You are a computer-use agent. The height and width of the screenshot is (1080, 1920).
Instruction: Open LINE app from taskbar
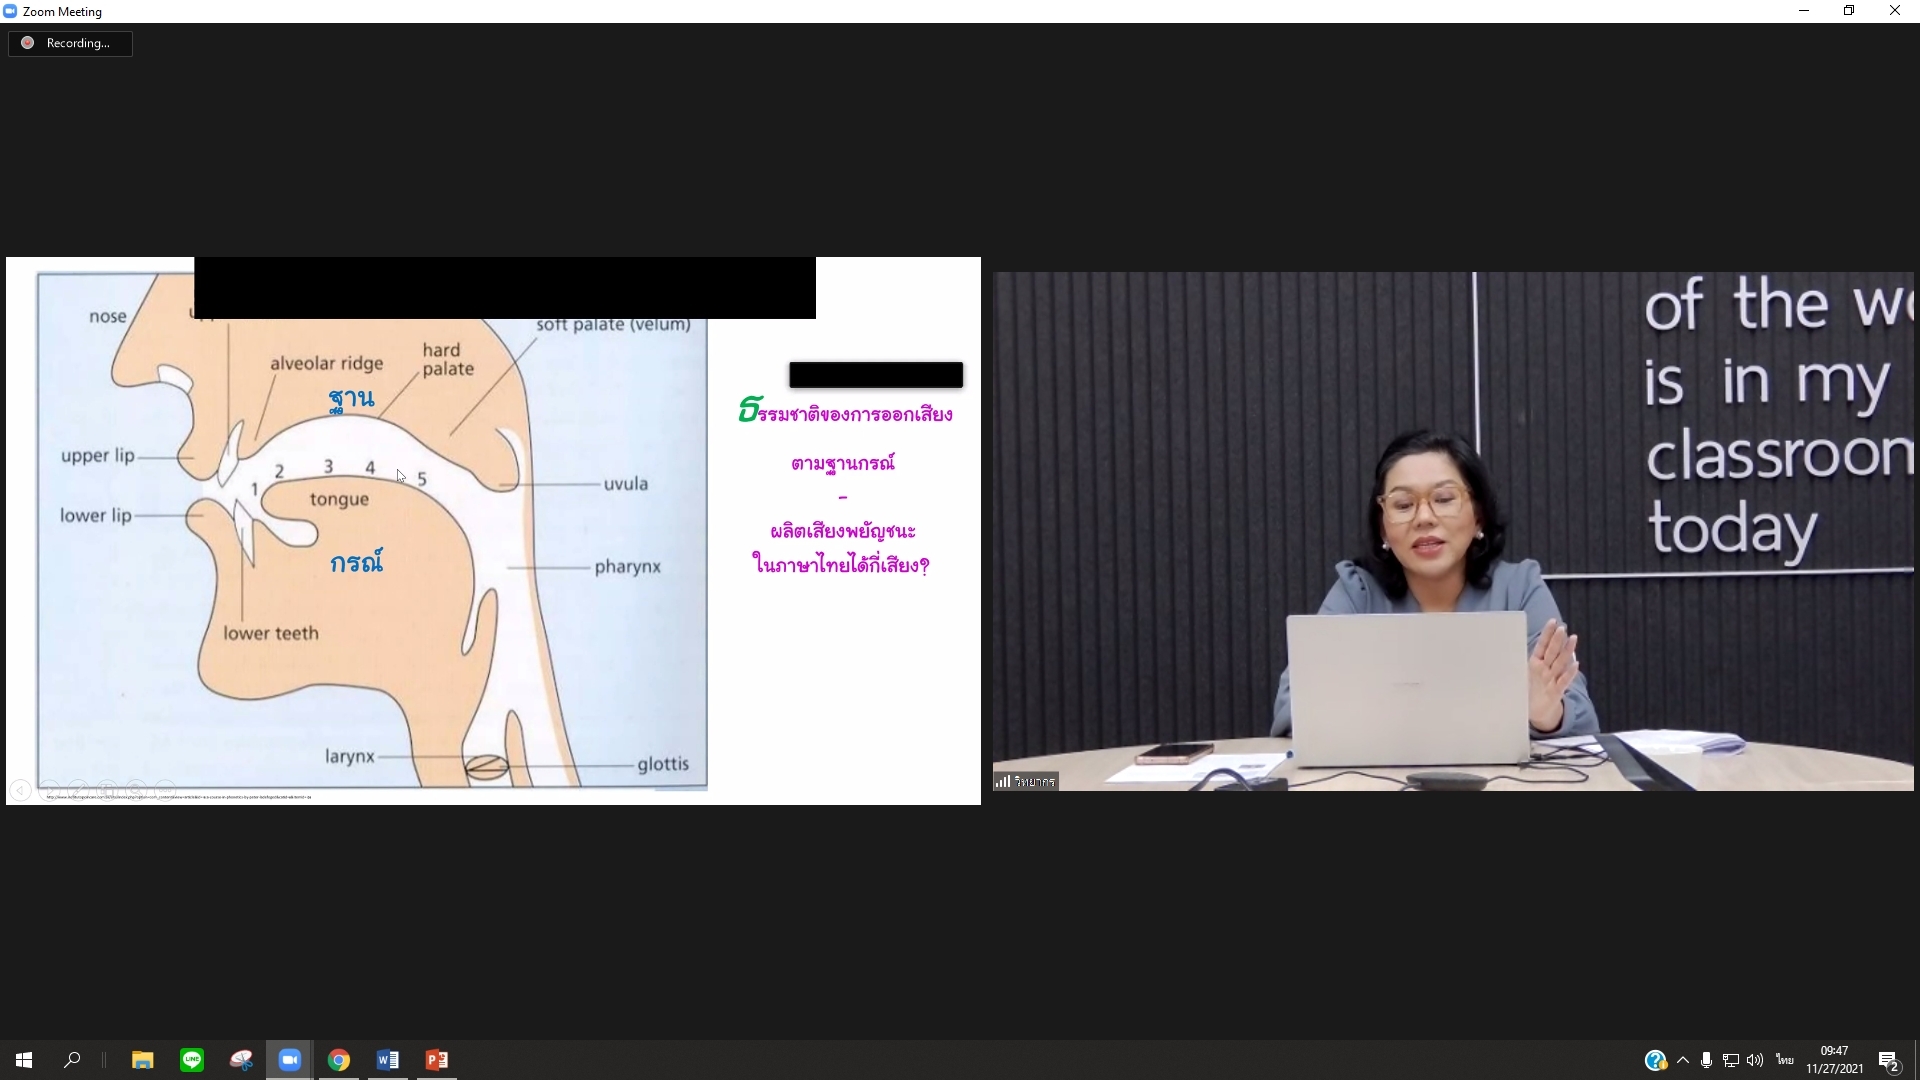[x=192, y=1060]
